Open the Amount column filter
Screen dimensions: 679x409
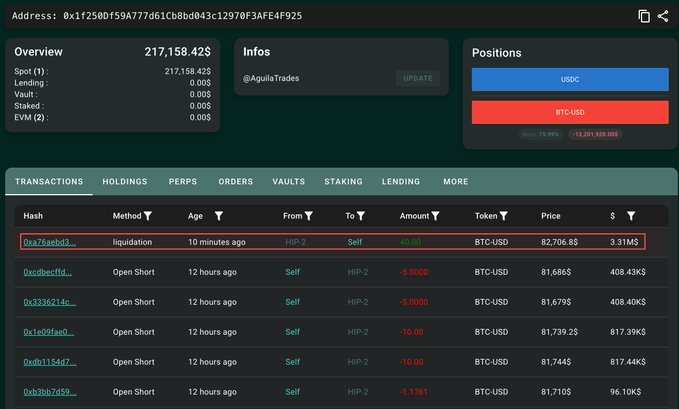coord(435,216)
